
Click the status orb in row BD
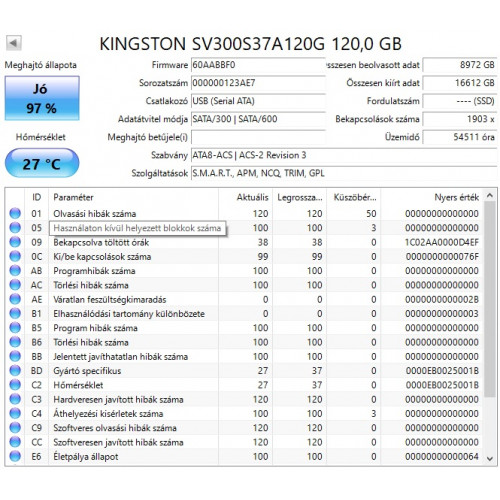click(15, 371)
